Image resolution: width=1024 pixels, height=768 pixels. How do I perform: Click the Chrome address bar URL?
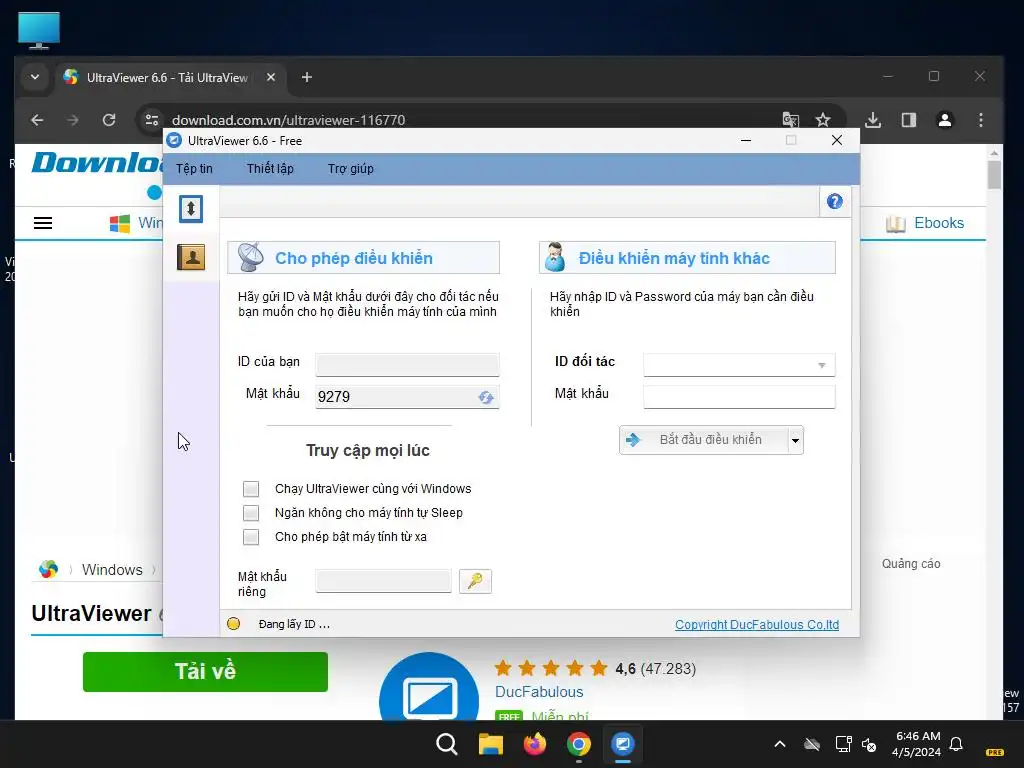coord(288,120)
